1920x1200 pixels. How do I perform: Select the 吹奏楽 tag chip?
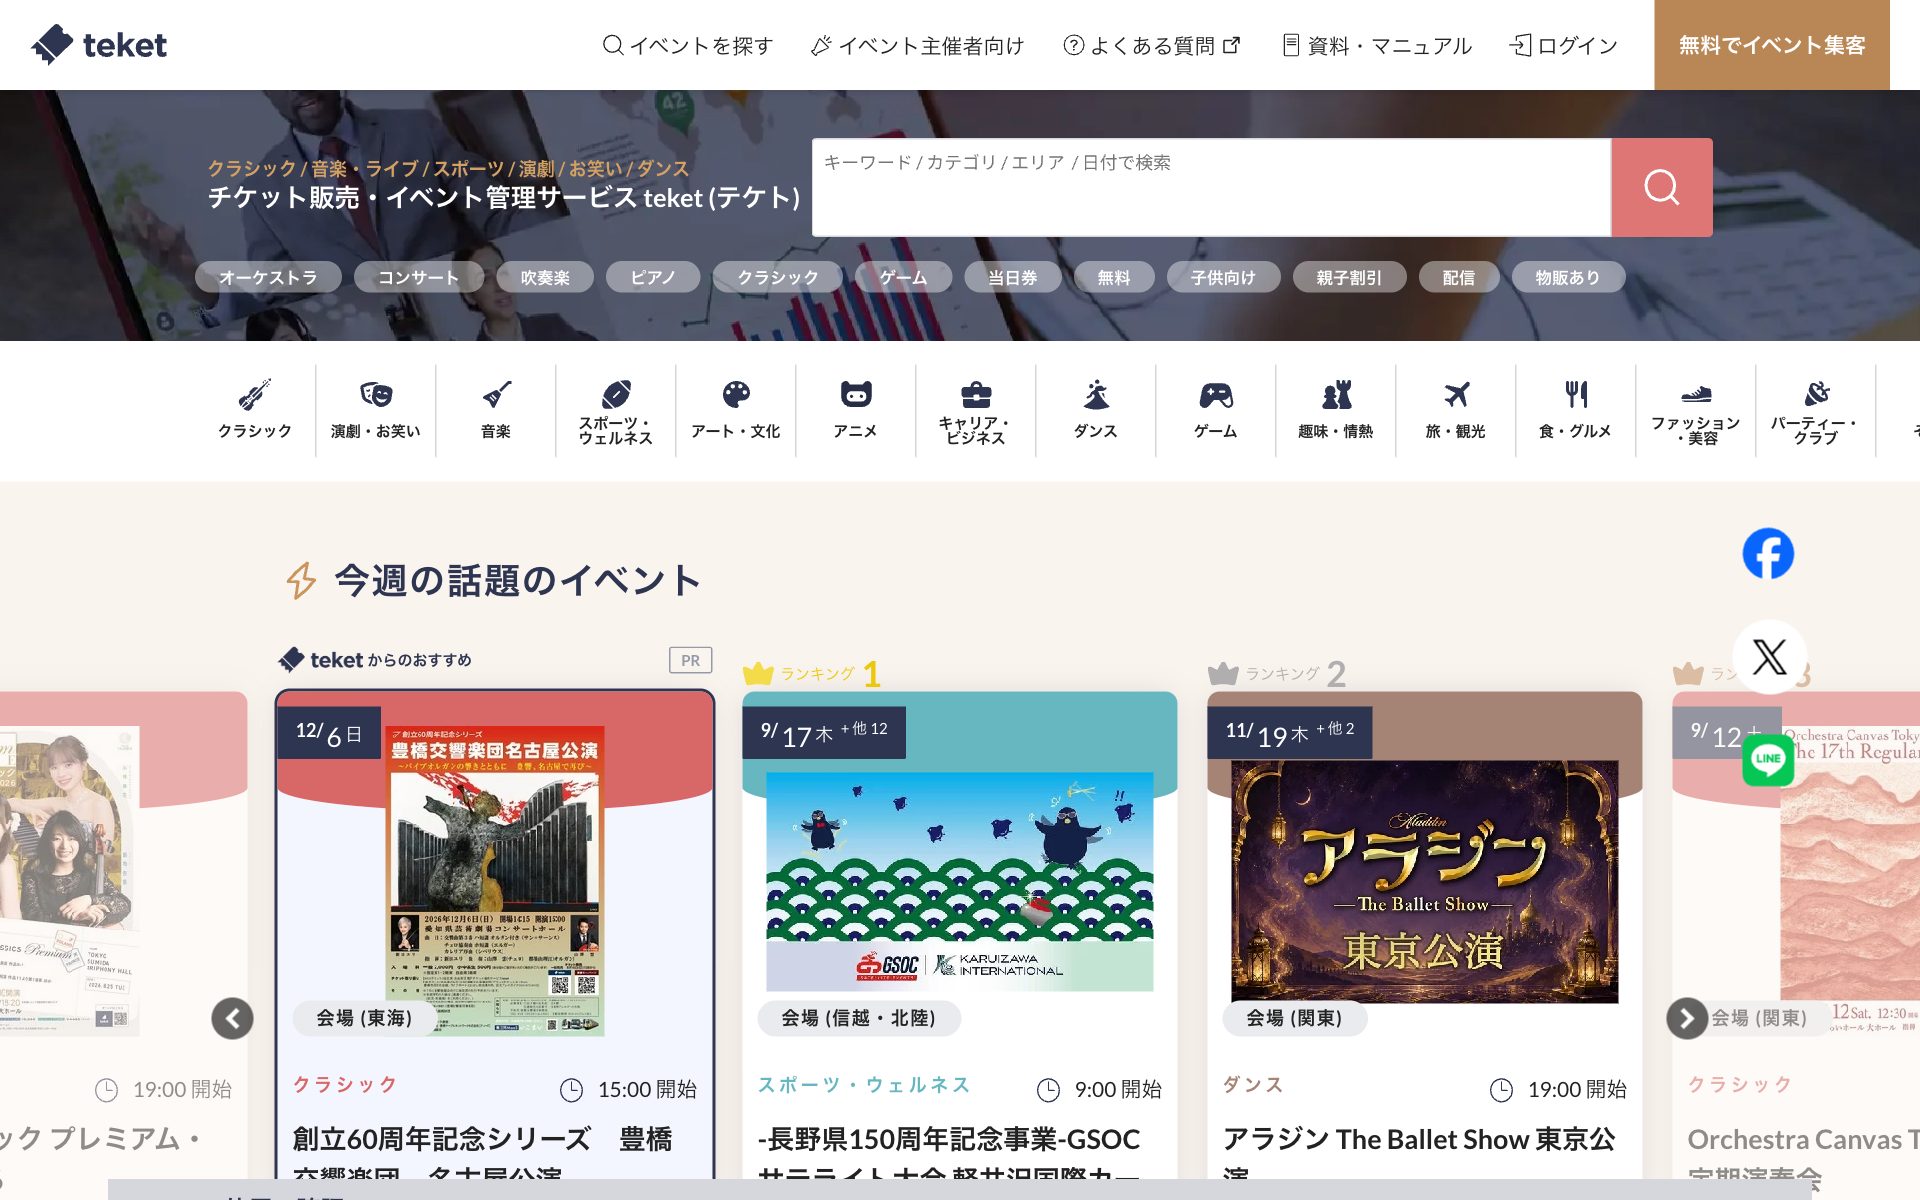pyautogui.click(x=545, y=277)
